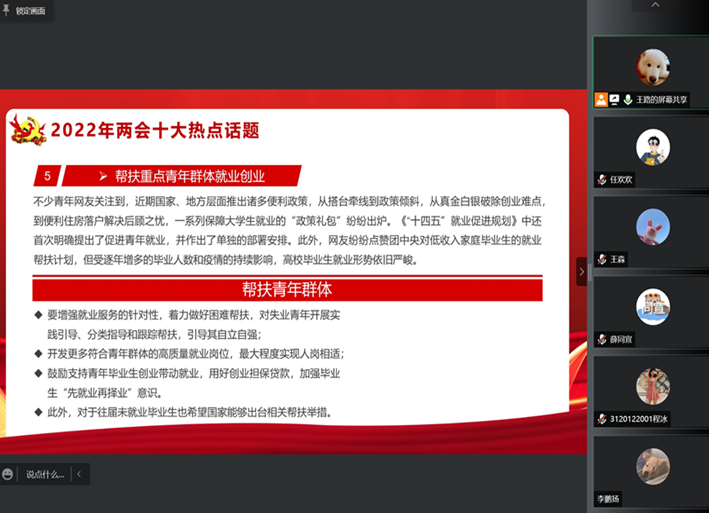Click 薛同宣's muted microphone icon
The width and height of the screenshot is (709, 513).
coord(601,339)
